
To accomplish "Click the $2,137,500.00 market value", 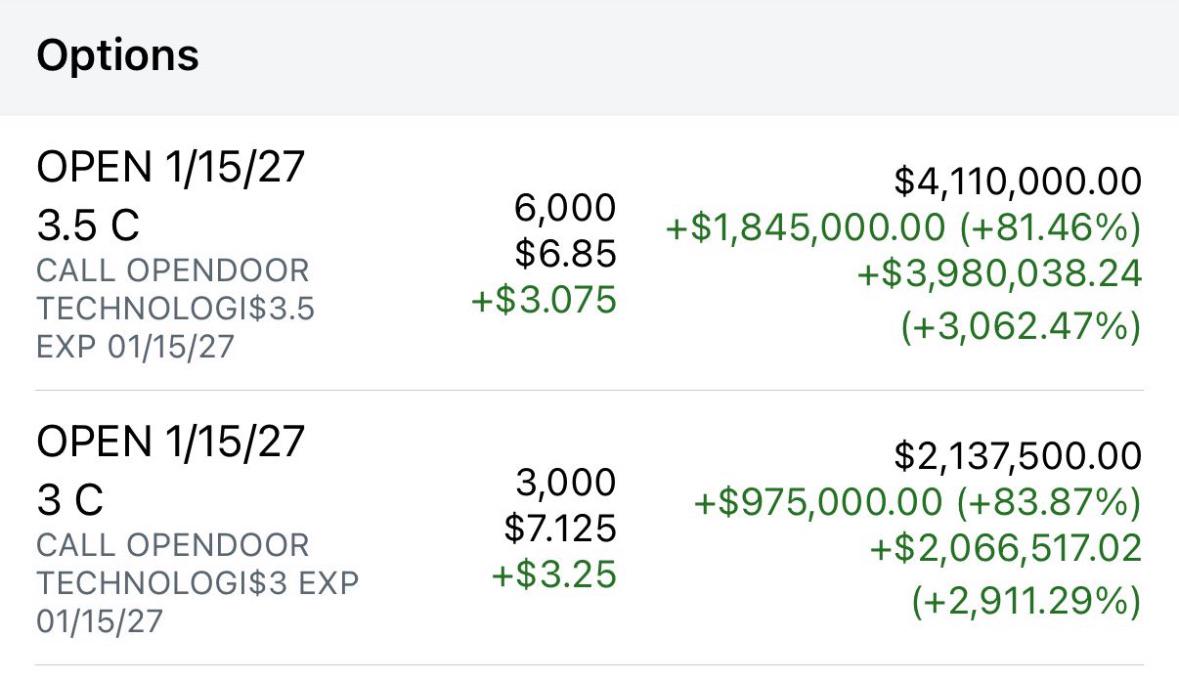I will coord(1018,456).
